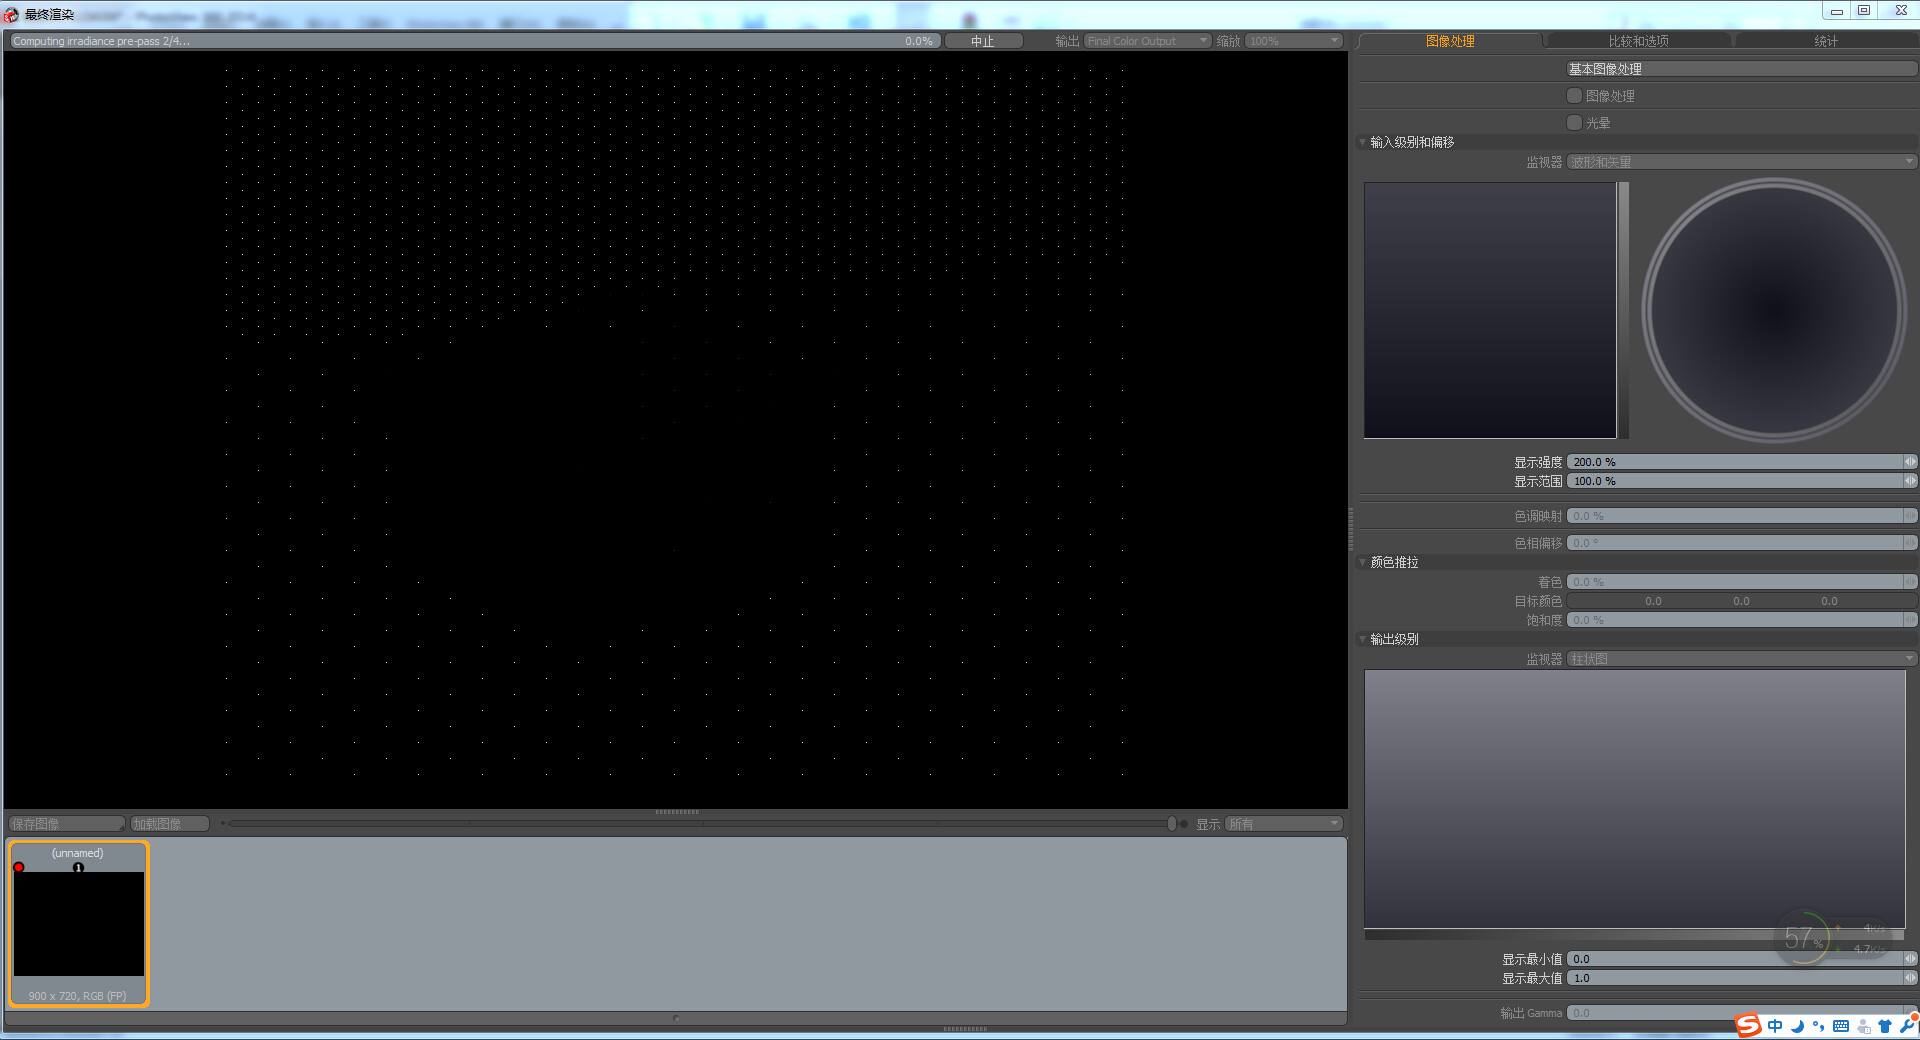Viewport: 1920px width, 1040px height.
Task: Click the 中止 abort render button
Action: tap(983, 41)
